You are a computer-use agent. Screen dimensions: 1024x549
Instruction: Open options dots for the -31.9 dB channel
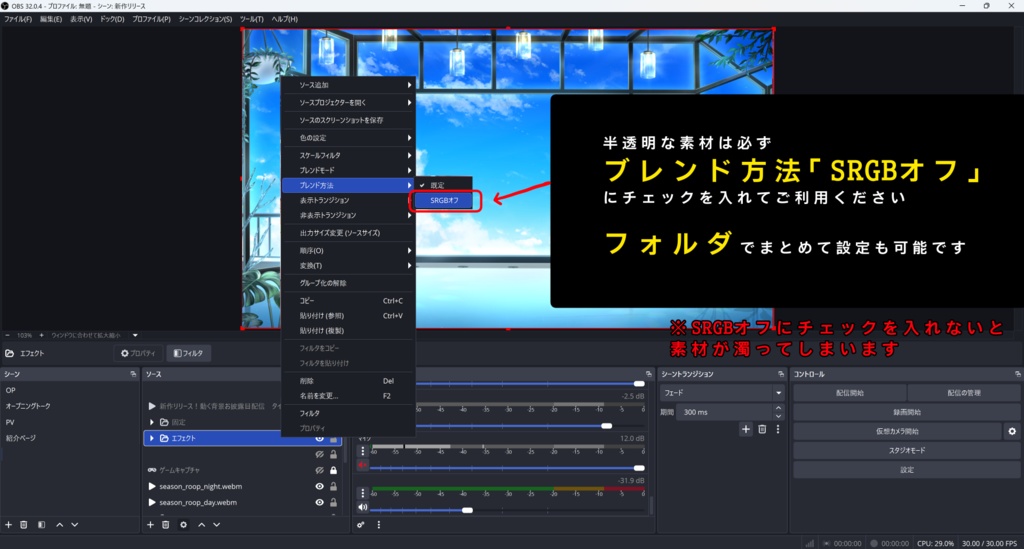362,493
